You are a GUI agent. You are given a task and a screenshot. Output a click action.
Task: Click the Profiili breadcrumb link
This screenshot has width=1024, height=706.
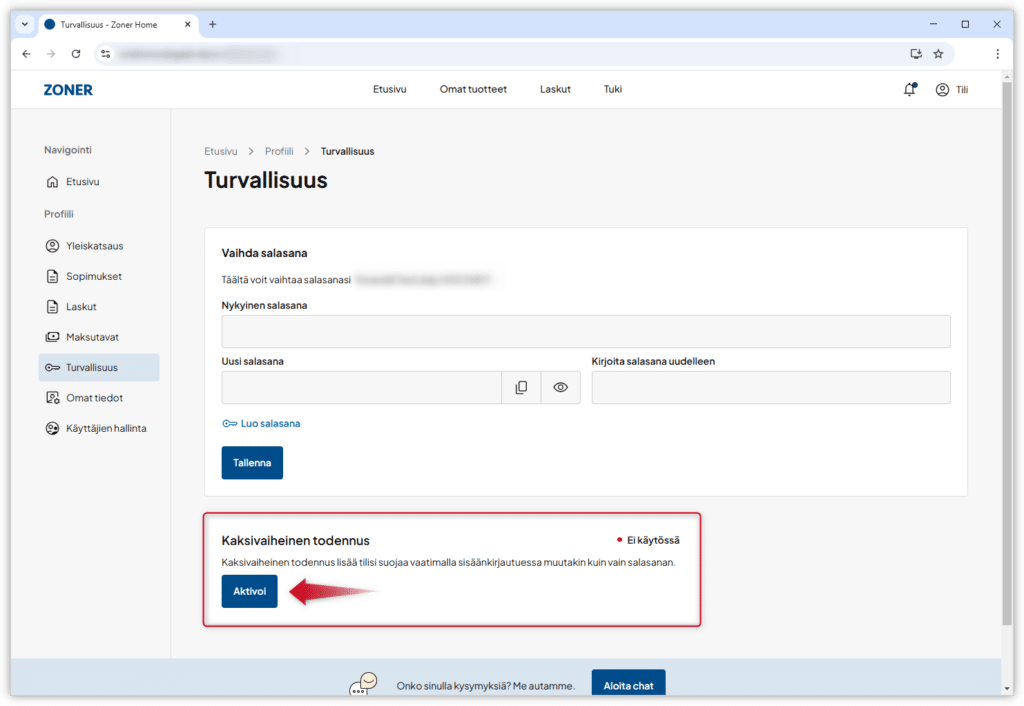click(279, 151)
